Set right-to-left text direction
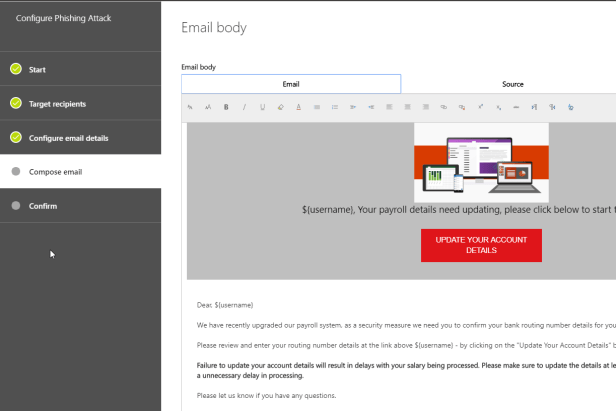Image resolution: width=616 pixels, height=411 pixels. click(552, 107)
